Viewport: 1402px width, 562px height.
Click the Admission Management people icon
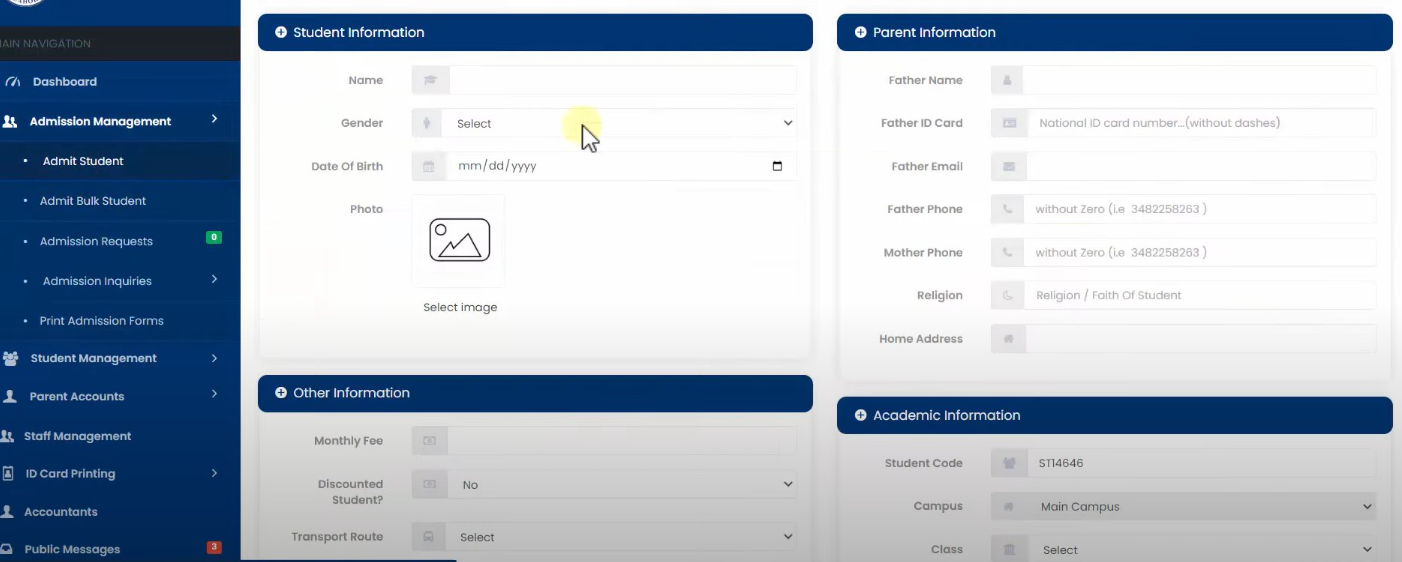10,122
